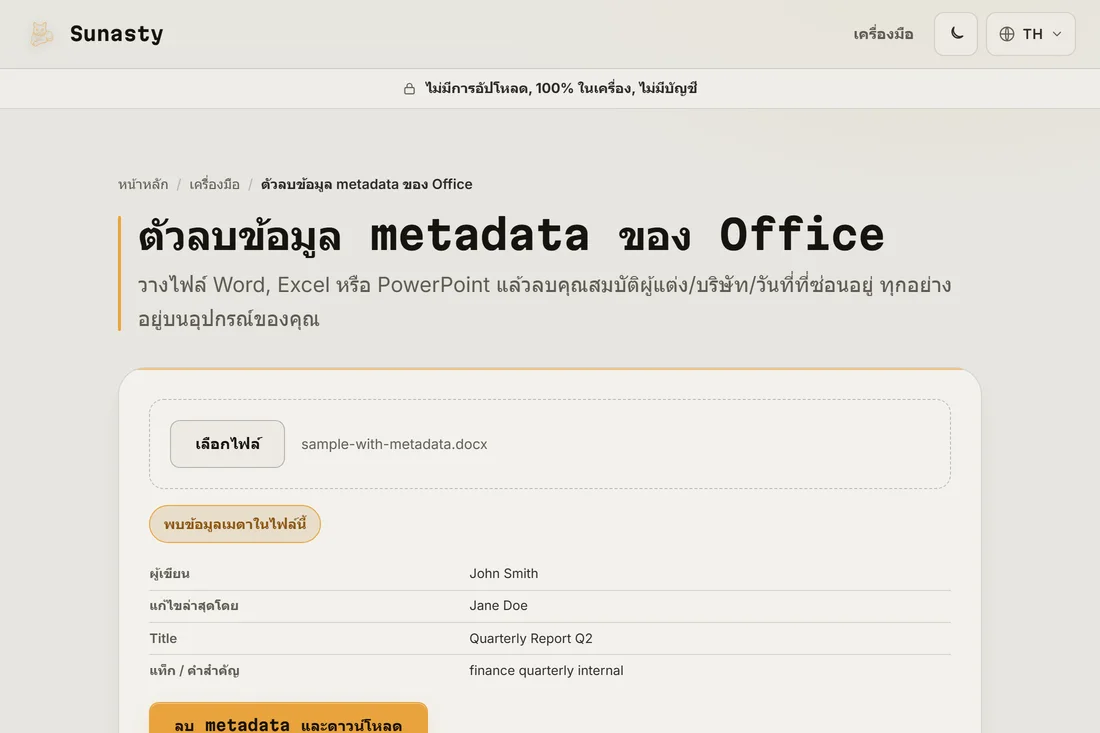Expand the TH language dropdown
Screen dimensions: 1100x733
point(1031,34)
